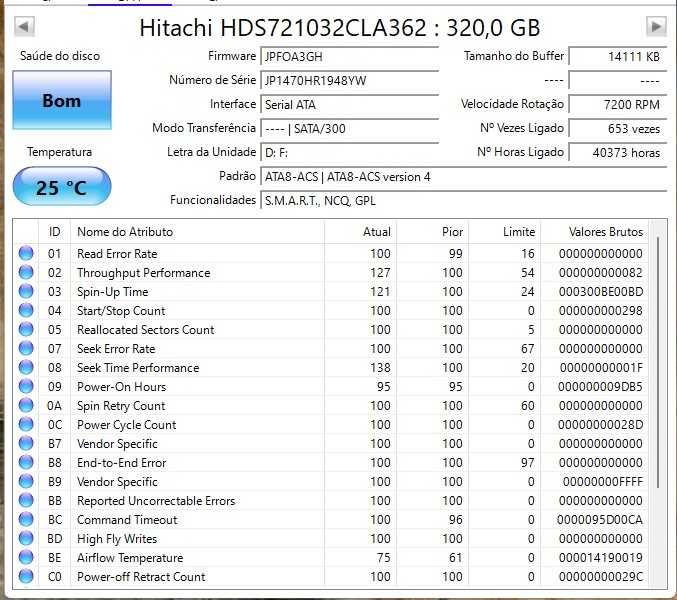
Task: Select the Airflow Temperature attribute name
Action: (130, 558)
